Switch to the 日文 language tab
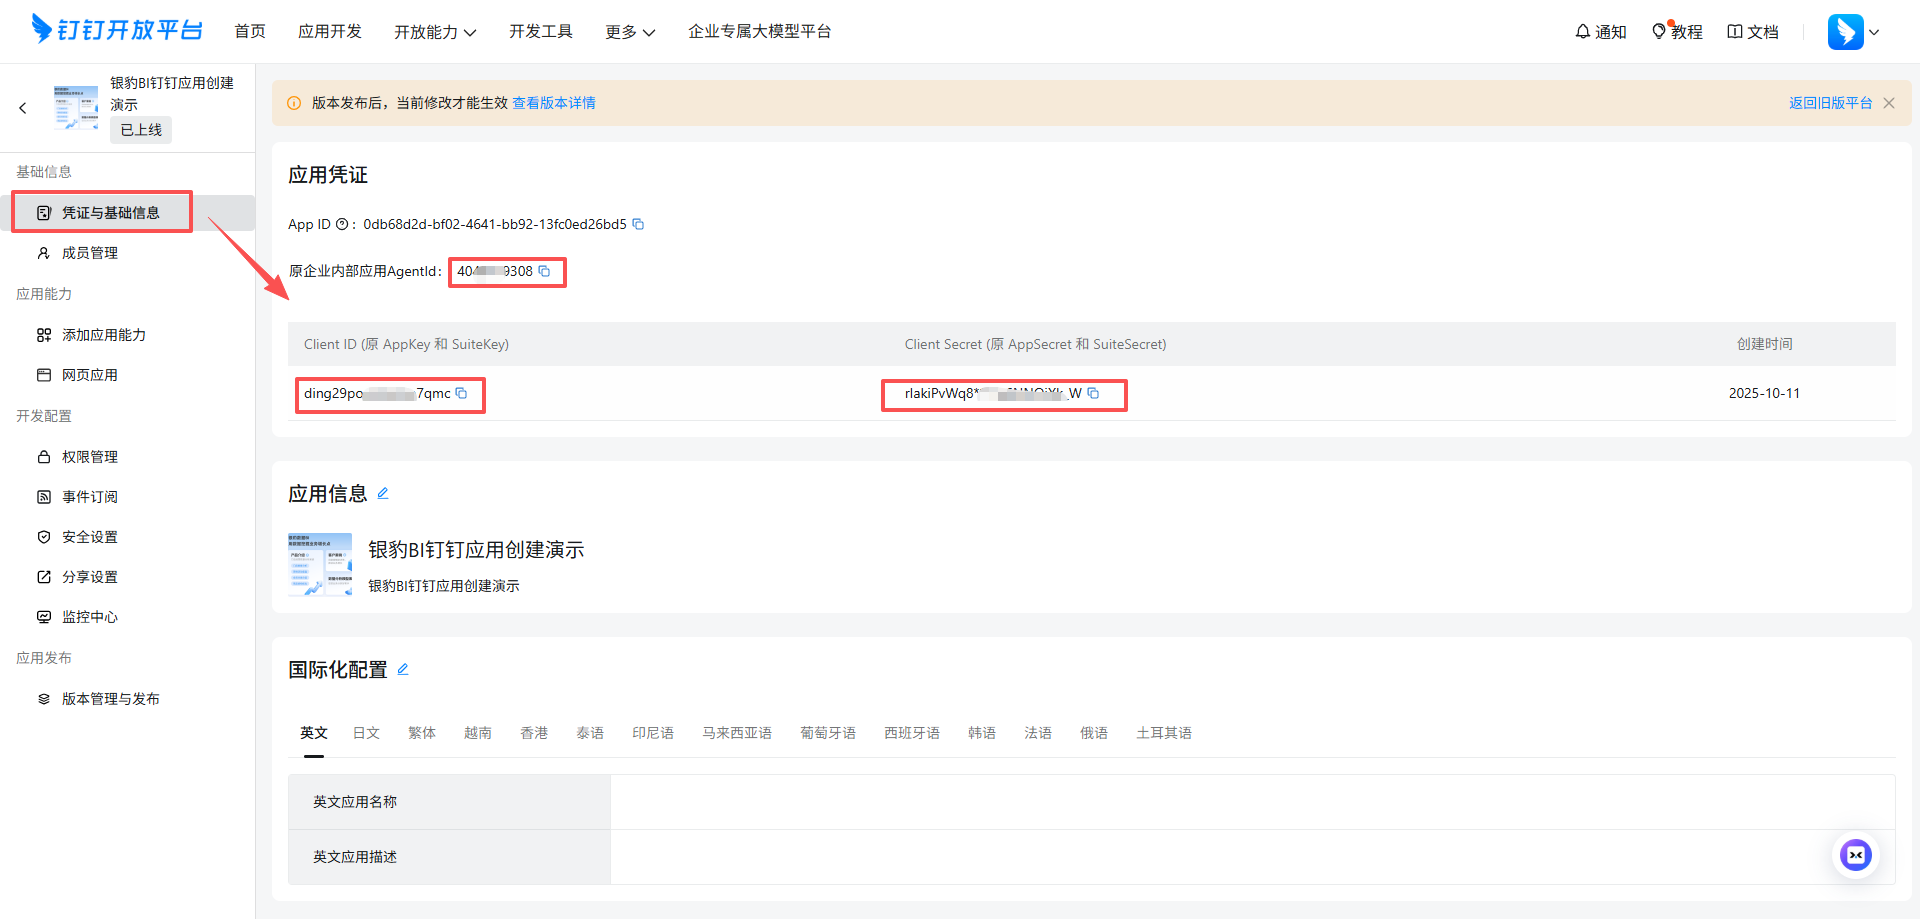This screenshot has width=1920, height=919. point(366,732)
